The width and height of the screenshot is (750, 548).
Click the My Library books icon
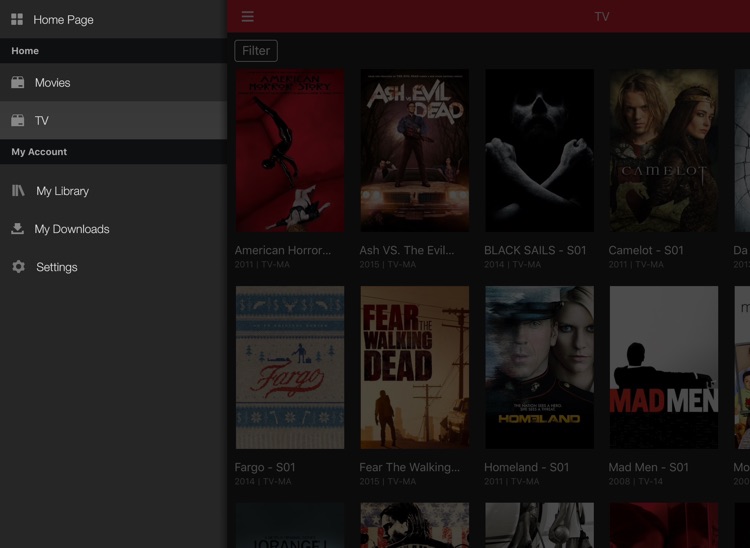click(18, 191)
